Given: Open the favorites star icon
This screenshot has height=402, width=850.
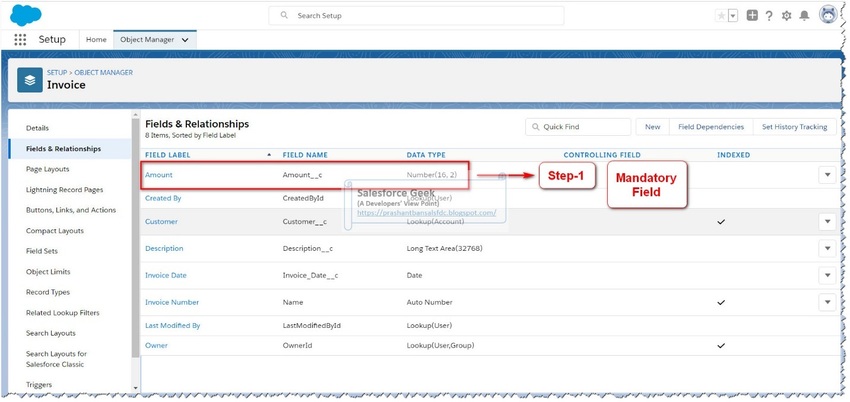Looking at the screenshot, I should (x=721, y=16).
